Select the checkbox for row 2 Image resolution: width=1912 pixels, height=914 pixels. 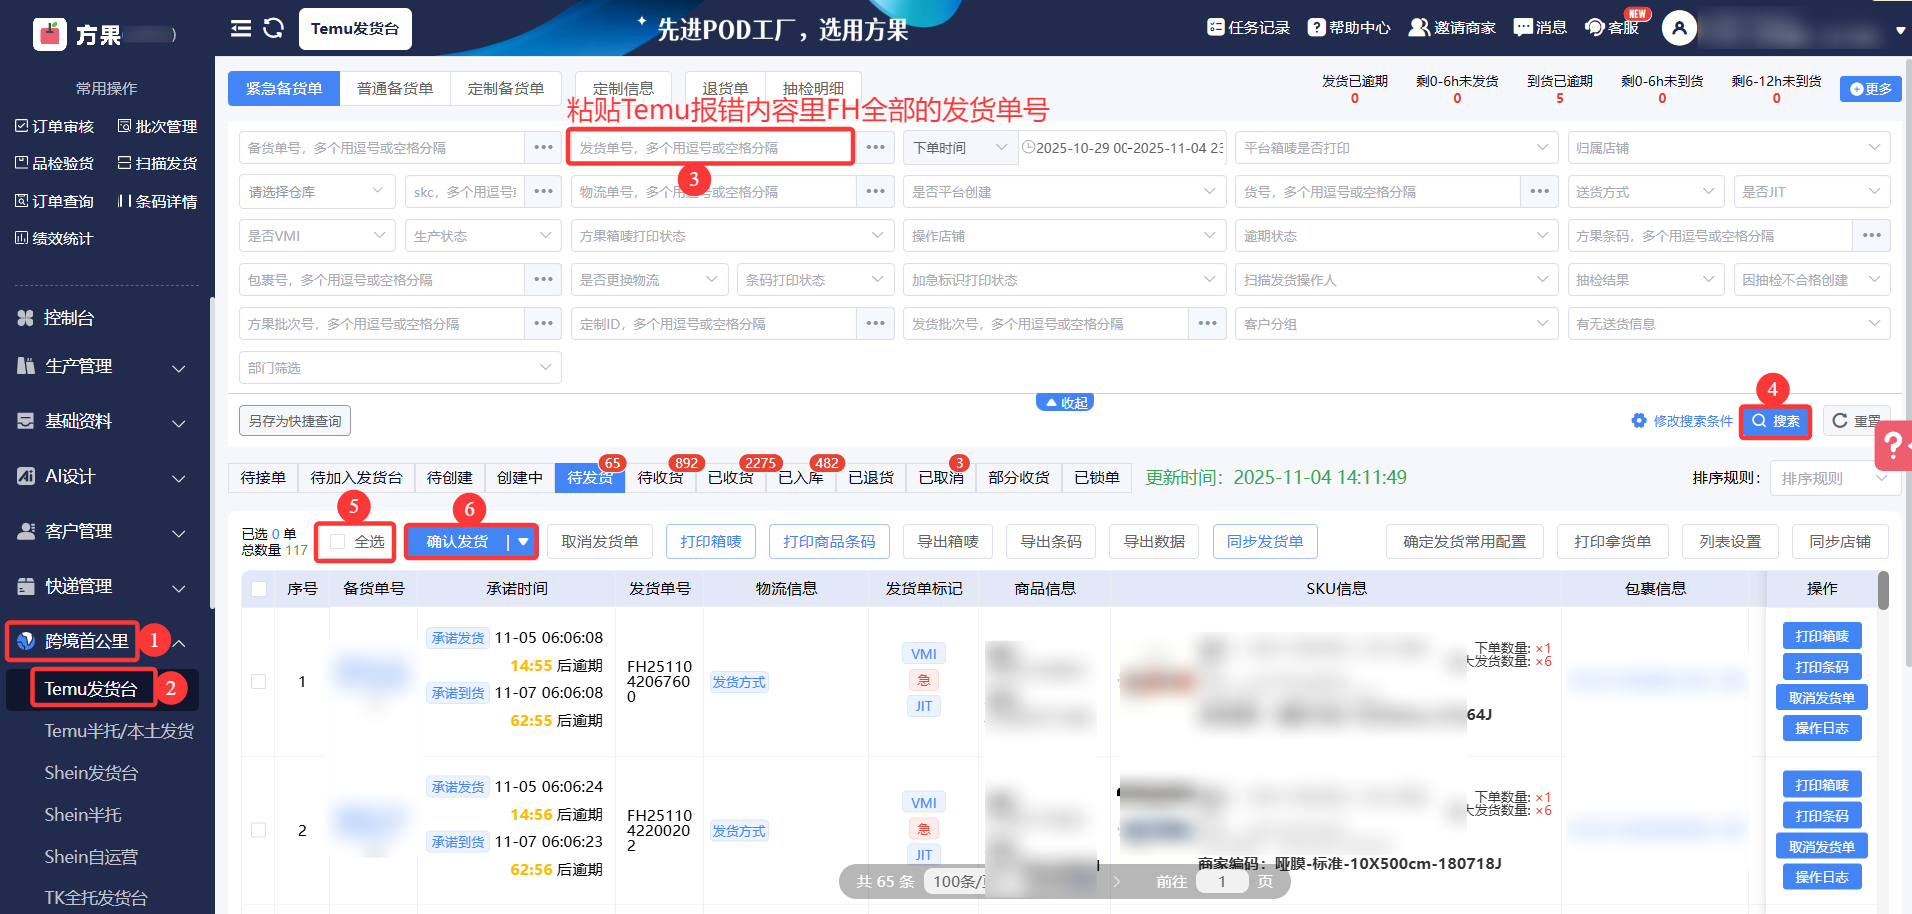(x=258, y=830)
